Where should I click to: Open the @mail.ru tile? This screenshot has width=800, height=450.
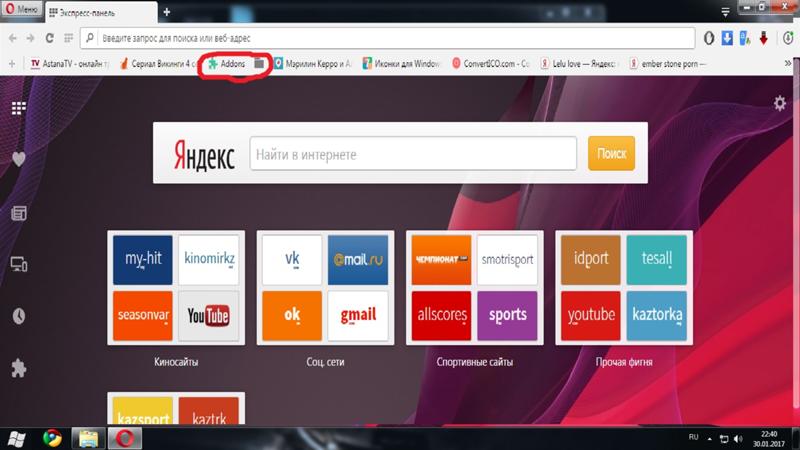358,260
